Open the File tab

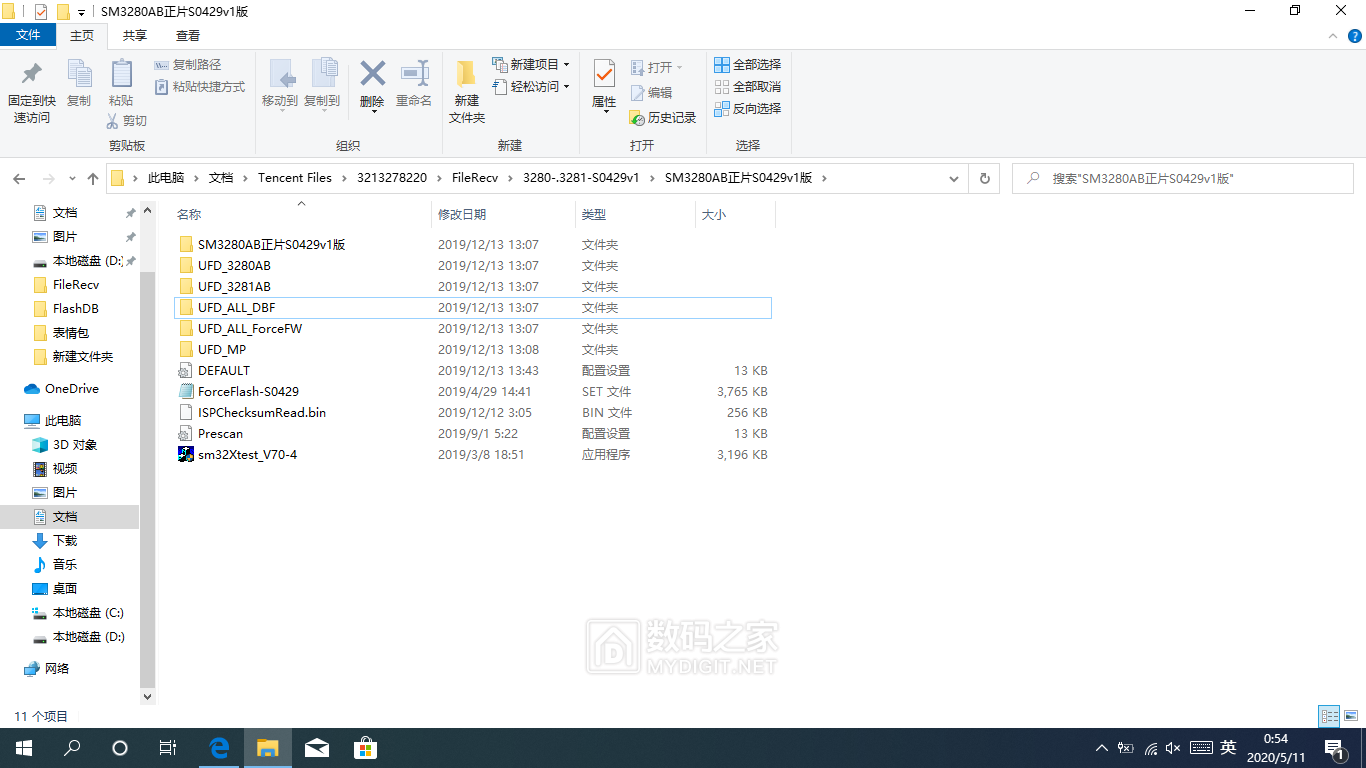click(28, 35)
